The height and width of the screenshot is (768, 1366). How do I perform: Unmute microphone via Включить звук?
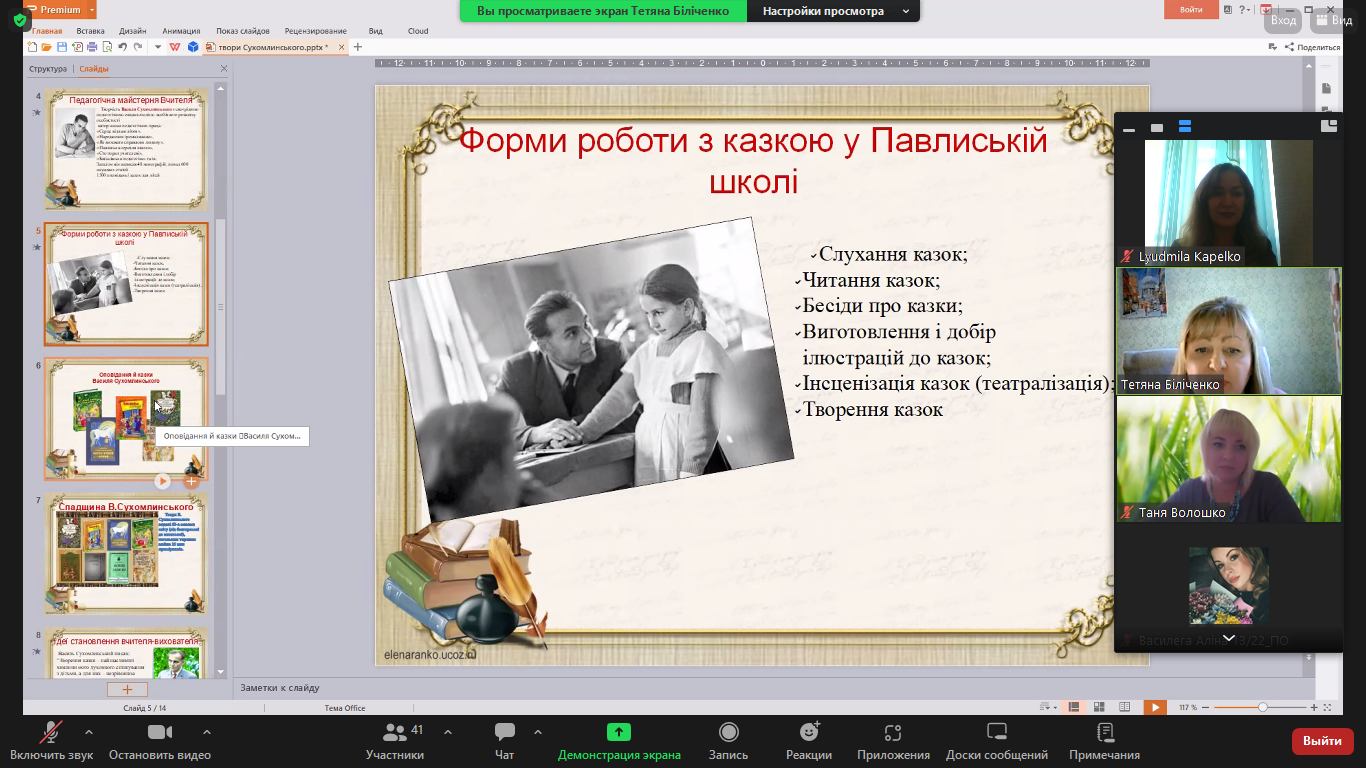click(49, 733)
